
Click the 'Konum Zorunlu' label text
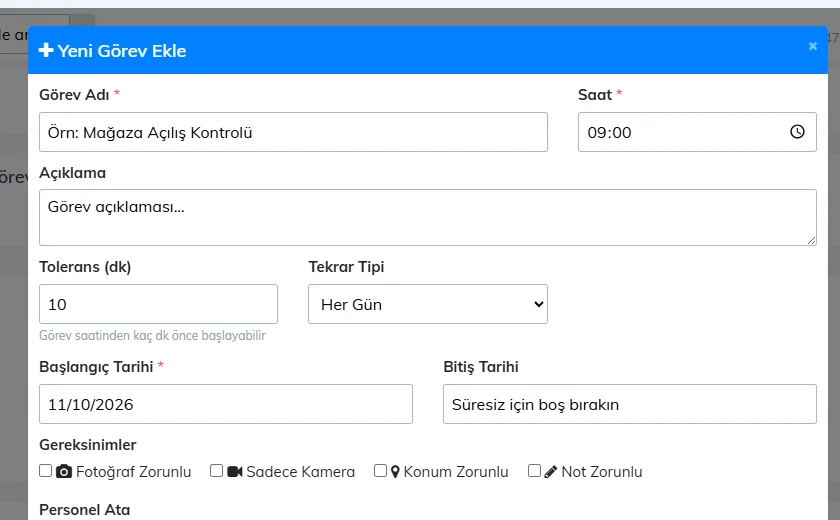pyautogui.click(x=456, y=472)
